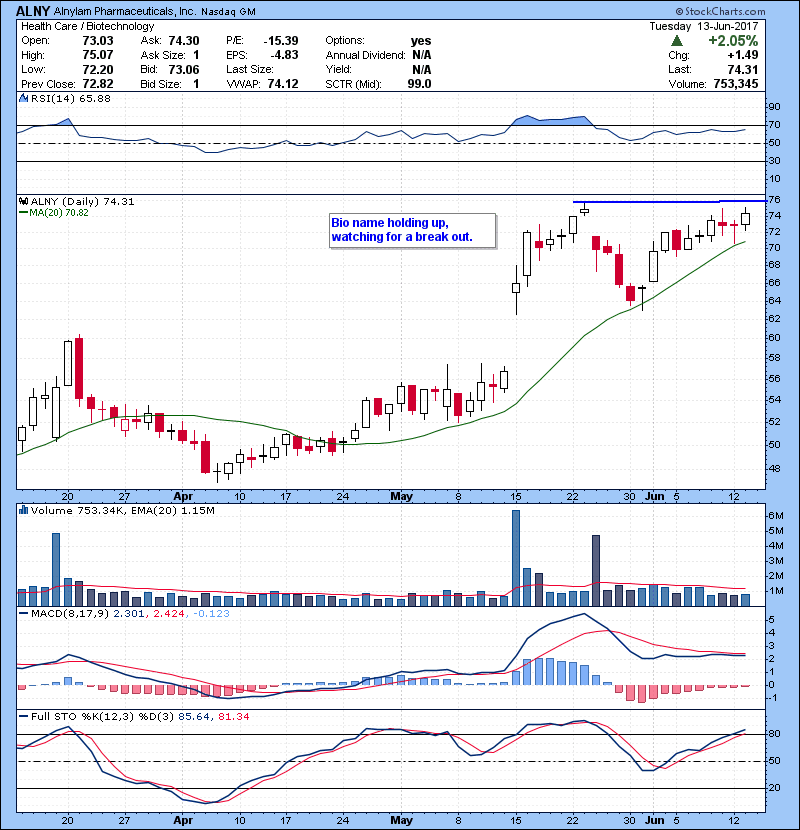Click the +2.05% percent change
800x830 pixels.
pos(733,41)
